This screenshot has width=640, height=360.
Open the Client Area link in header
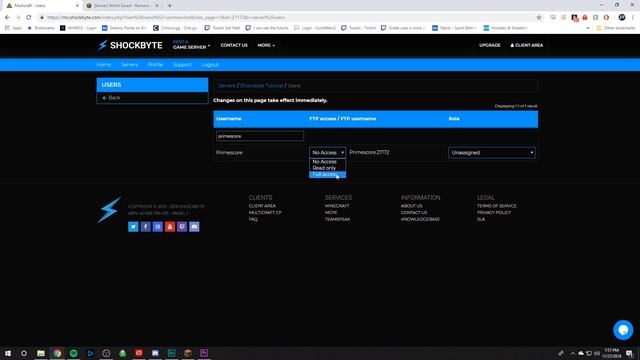[x=527, y=45]
